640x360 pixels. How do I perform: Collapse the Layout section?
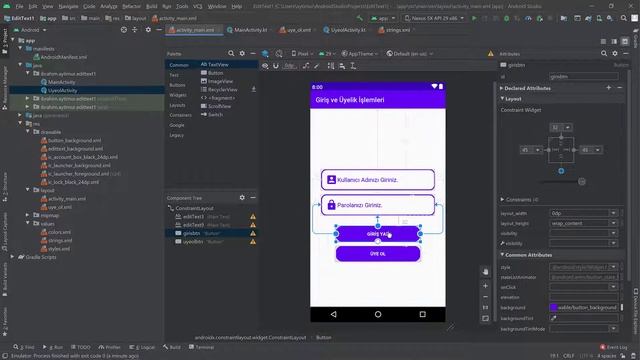click(502, 99)
